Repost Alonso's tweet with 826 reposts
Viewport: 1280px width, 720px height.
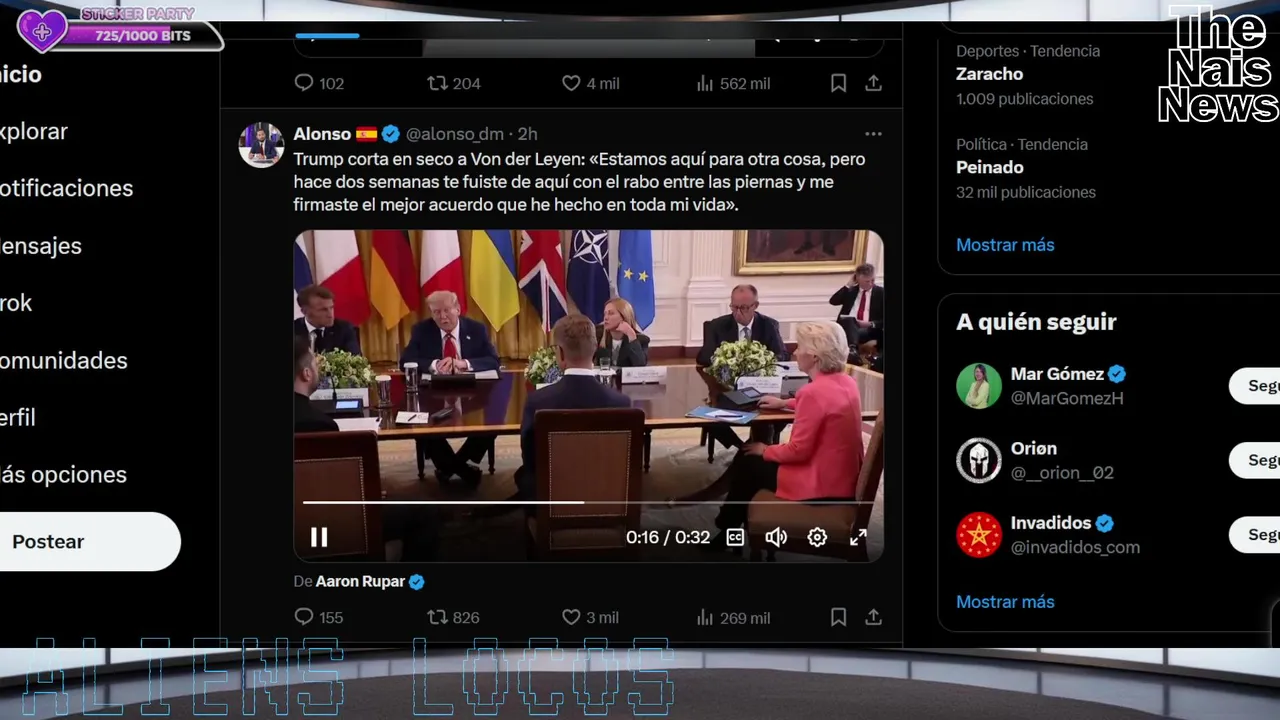point(454,618)
